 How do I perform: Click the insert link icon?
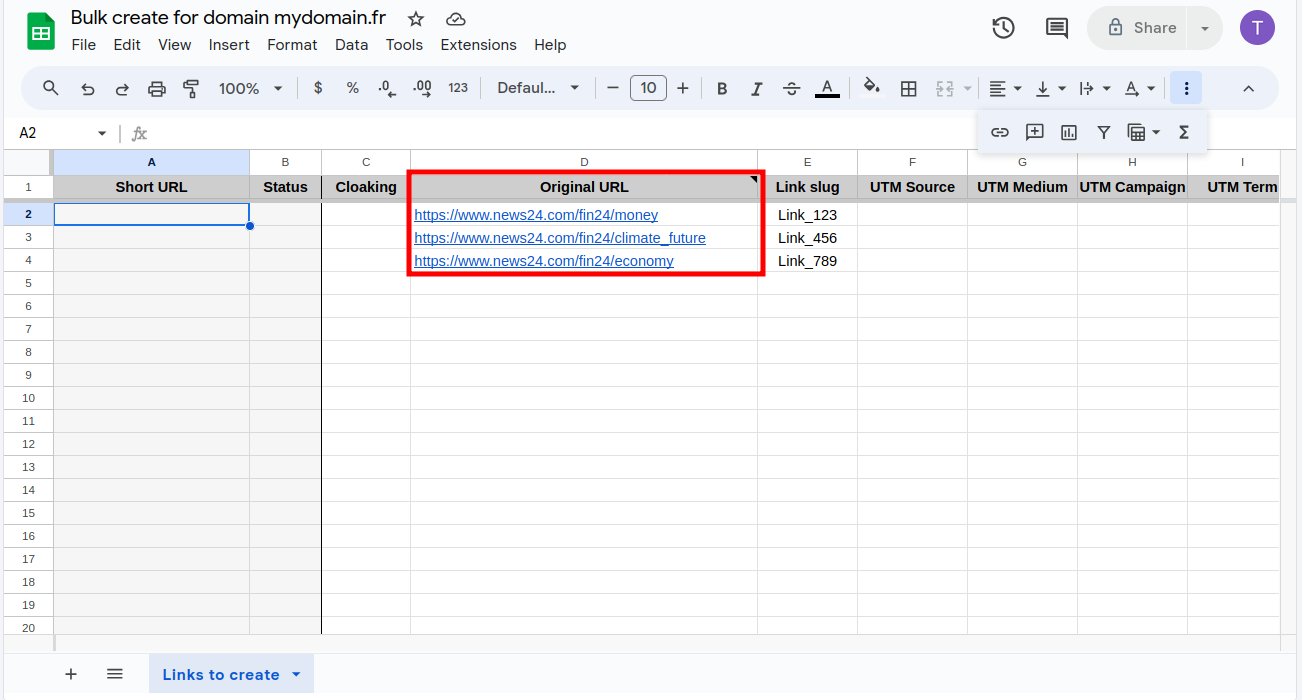coord(999,132)
